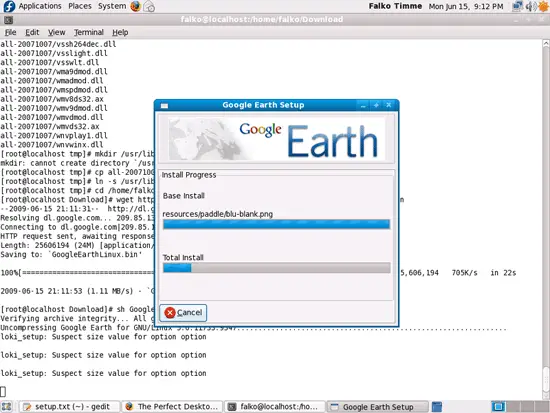Open the mail launcher beside Firefox icon

[149, 6]
